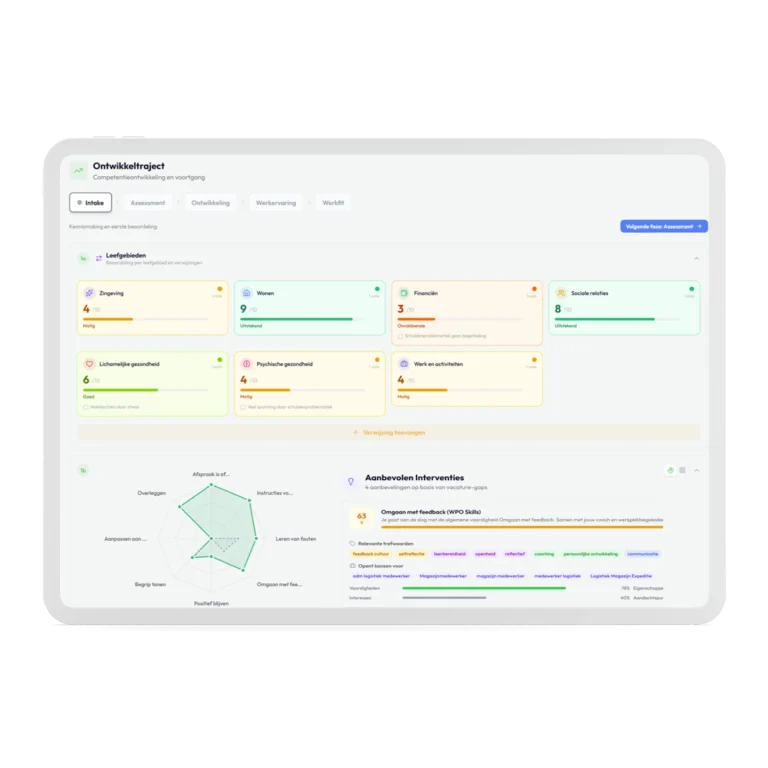Click the lightbulb icon beside Aanbevolen Interventies
Image resolution: width=768 pixels, height=768 pixels.
point(350,481)
